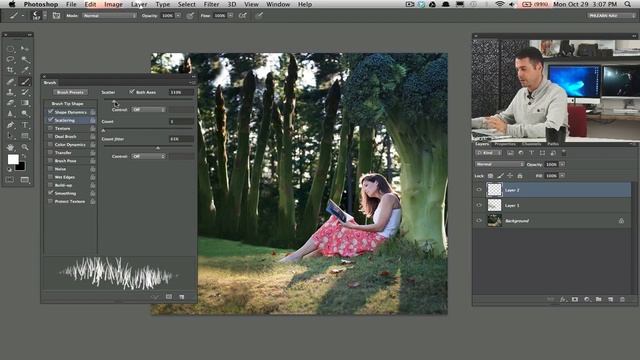This screenshot has height=360, width=640.
Task: Uncheck the Scattering option
Action: (x=51, y=120)
